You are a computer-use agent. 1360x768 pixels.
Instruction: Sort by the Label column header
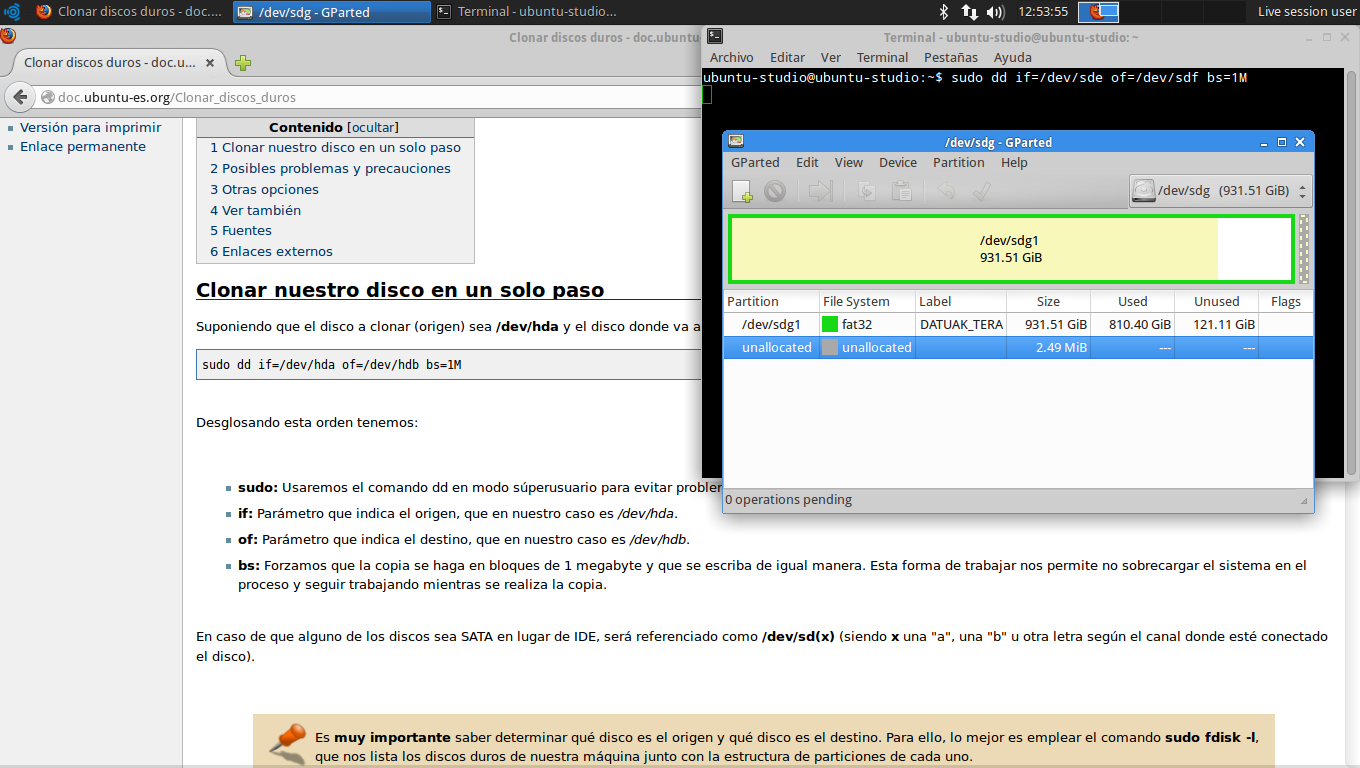960,301
